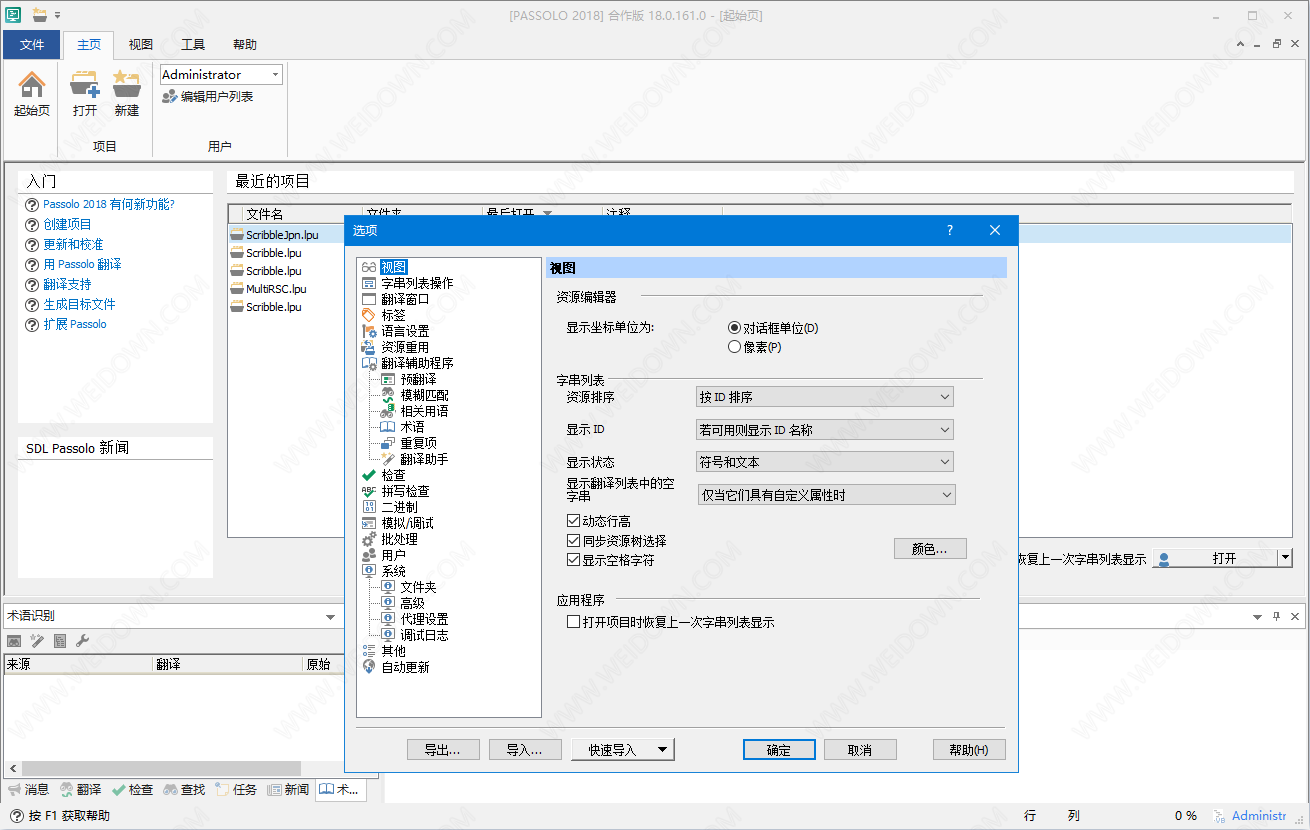
Task: Switch to the 工具 ribbon tab
Action: tap(193, 45)
